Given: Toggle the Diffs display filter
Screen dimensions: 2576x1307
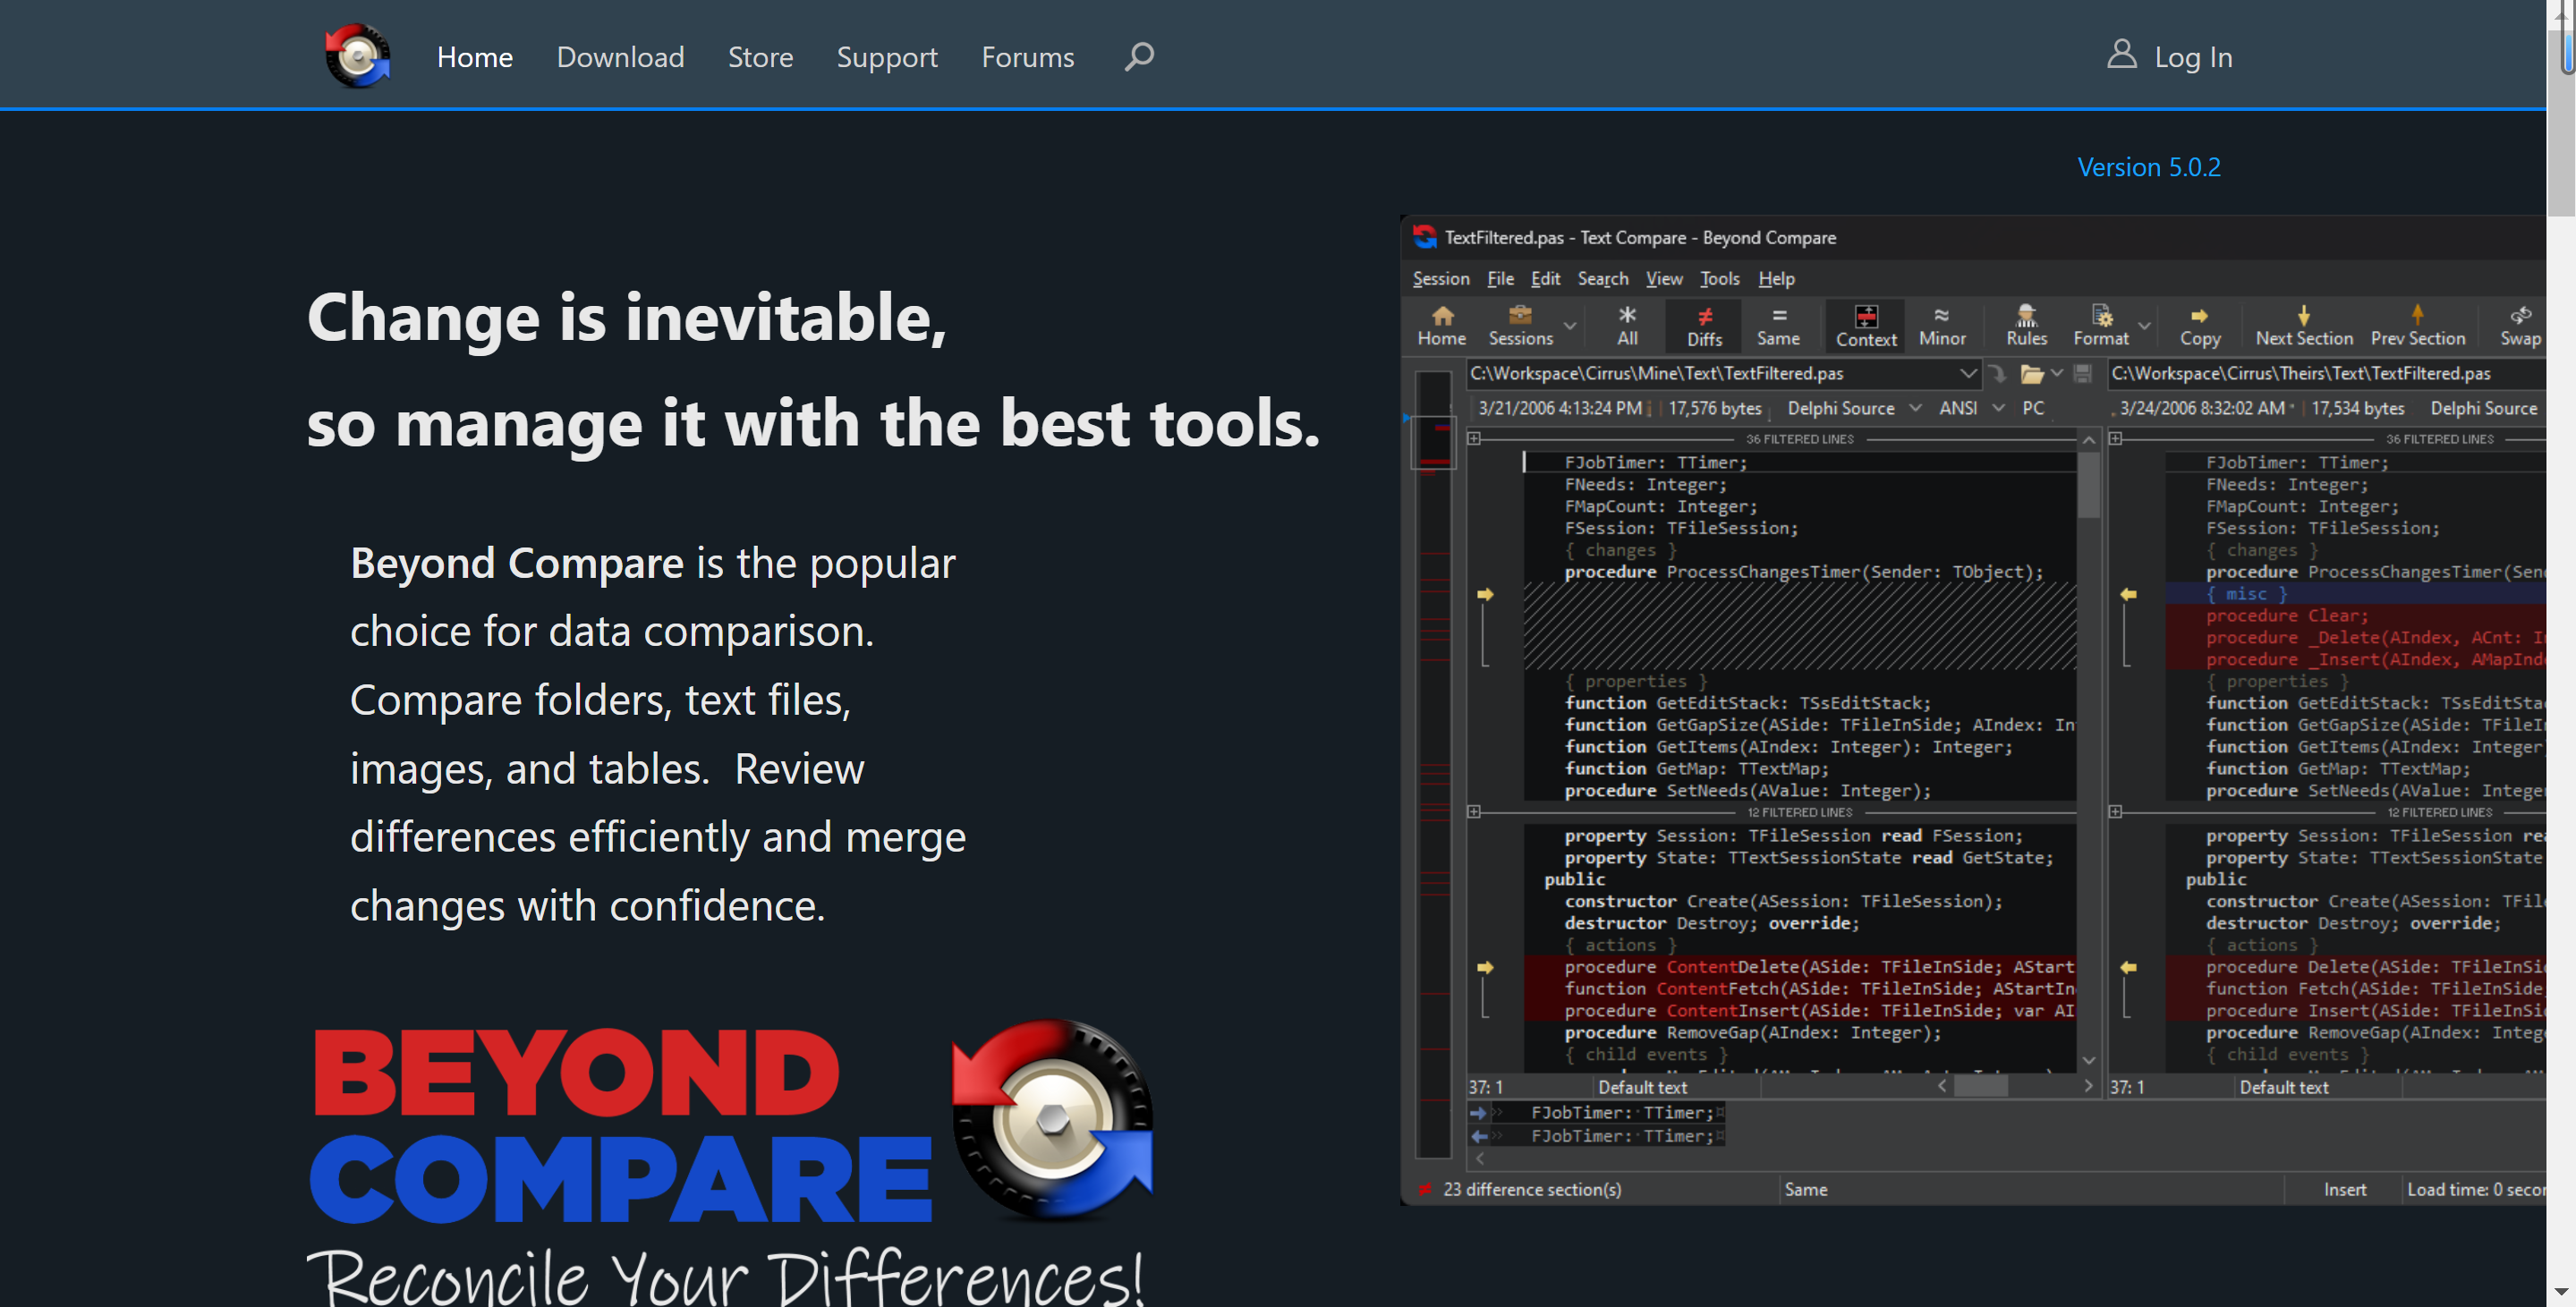Looking at the screenshot, I should [x=1704, y=326].
